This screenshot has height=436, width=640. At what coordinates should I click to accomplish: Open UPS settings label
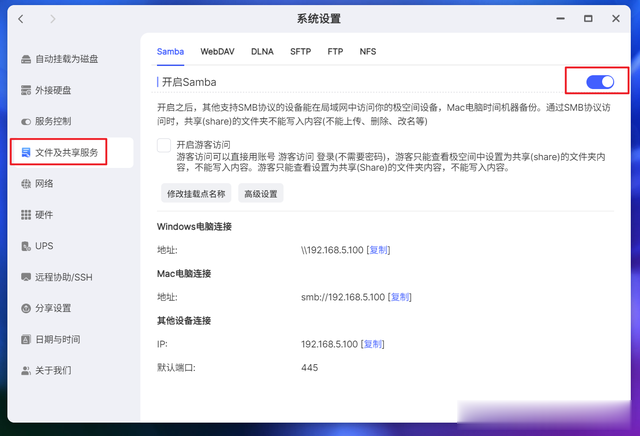click(x=44, y=246)
